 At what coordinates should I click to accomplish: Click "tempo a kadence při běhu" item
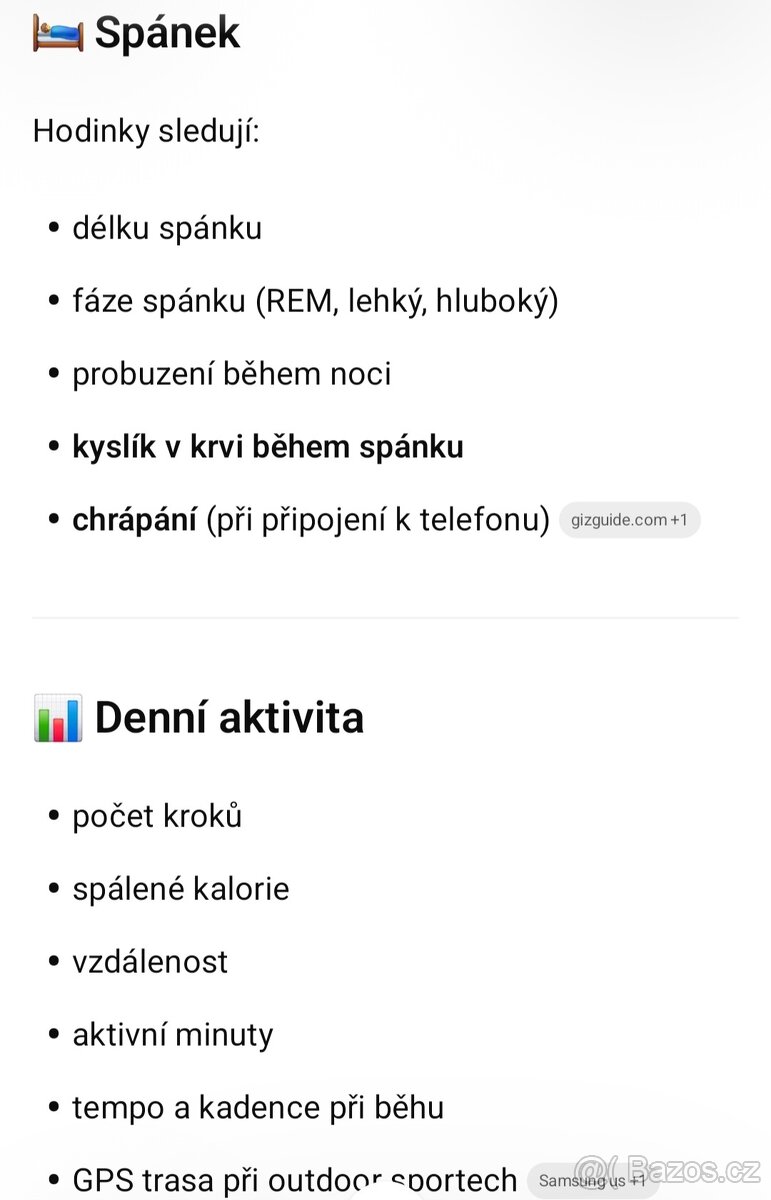click(258, 1108)
